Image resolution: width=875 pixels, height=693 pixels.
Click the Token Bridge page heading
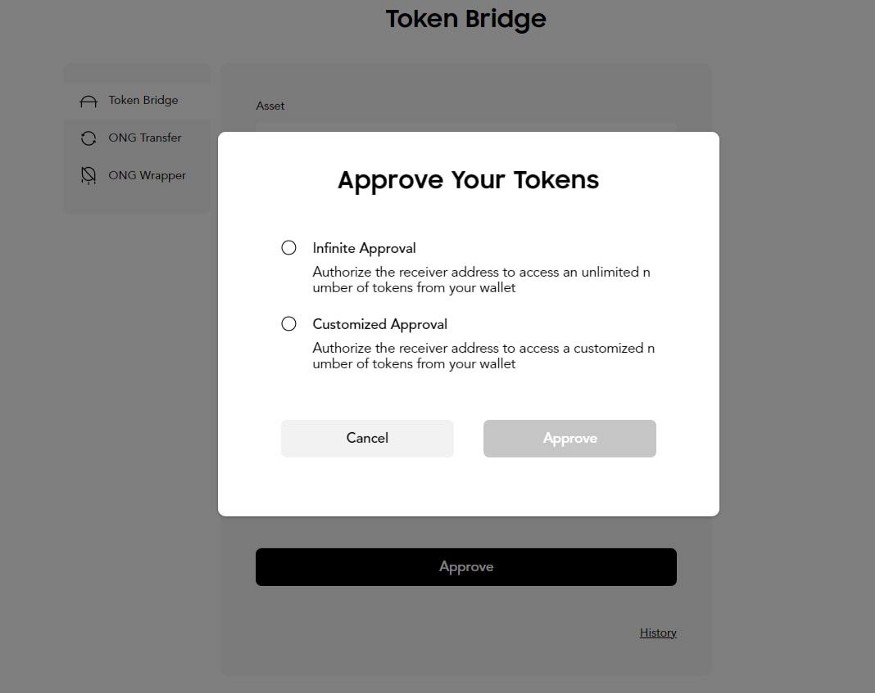[x=466, y=19]
